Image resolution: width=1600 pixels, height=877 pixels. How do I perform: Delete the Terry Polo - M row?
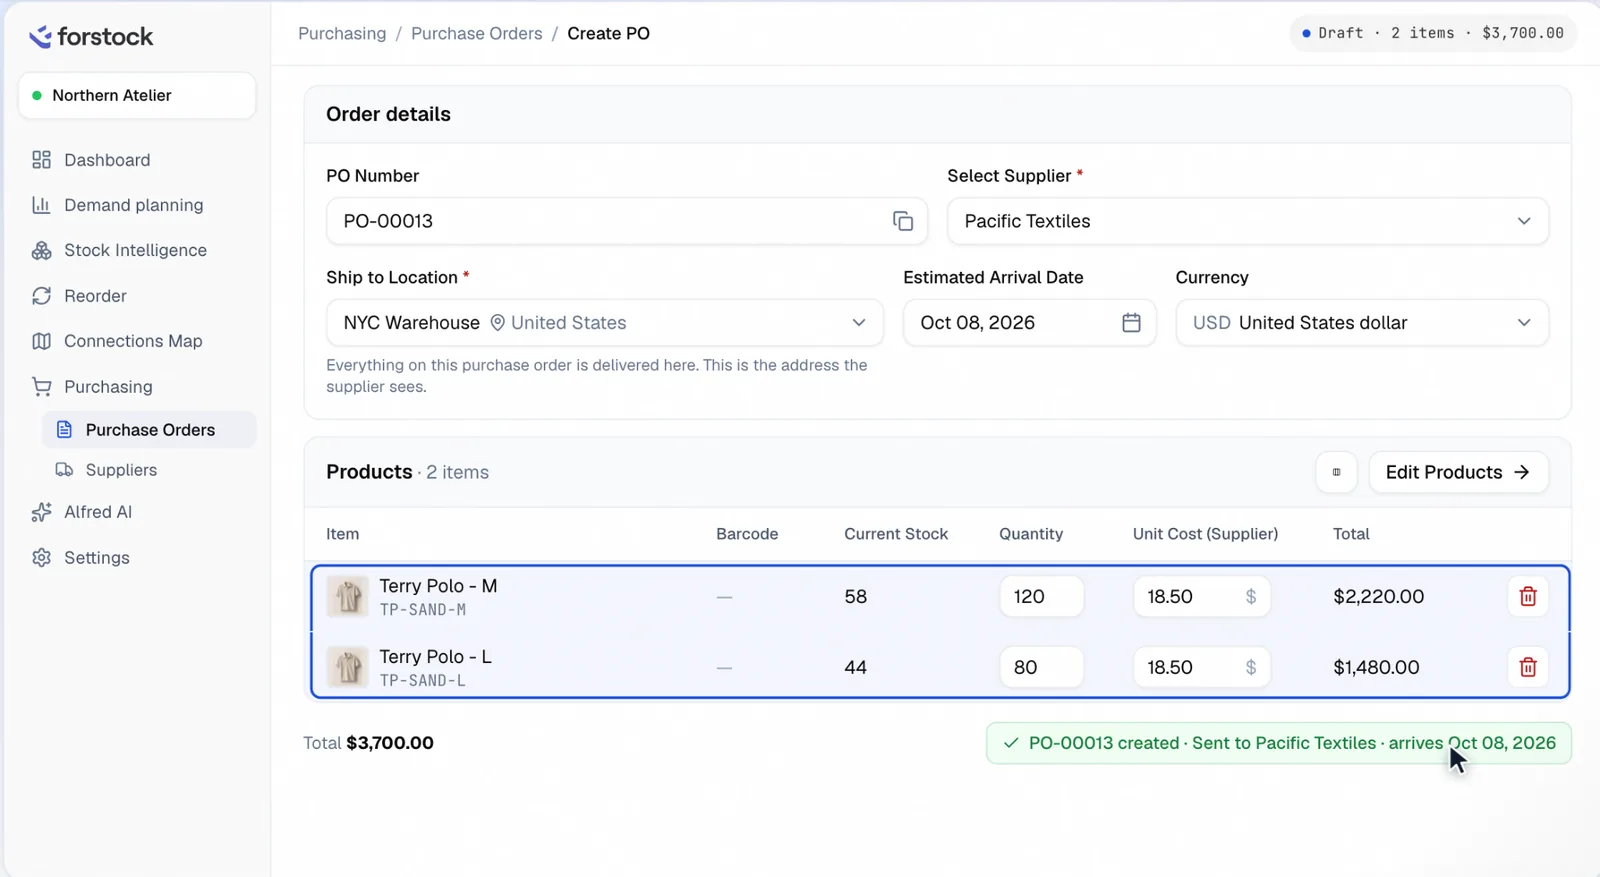coord(1528,597)
